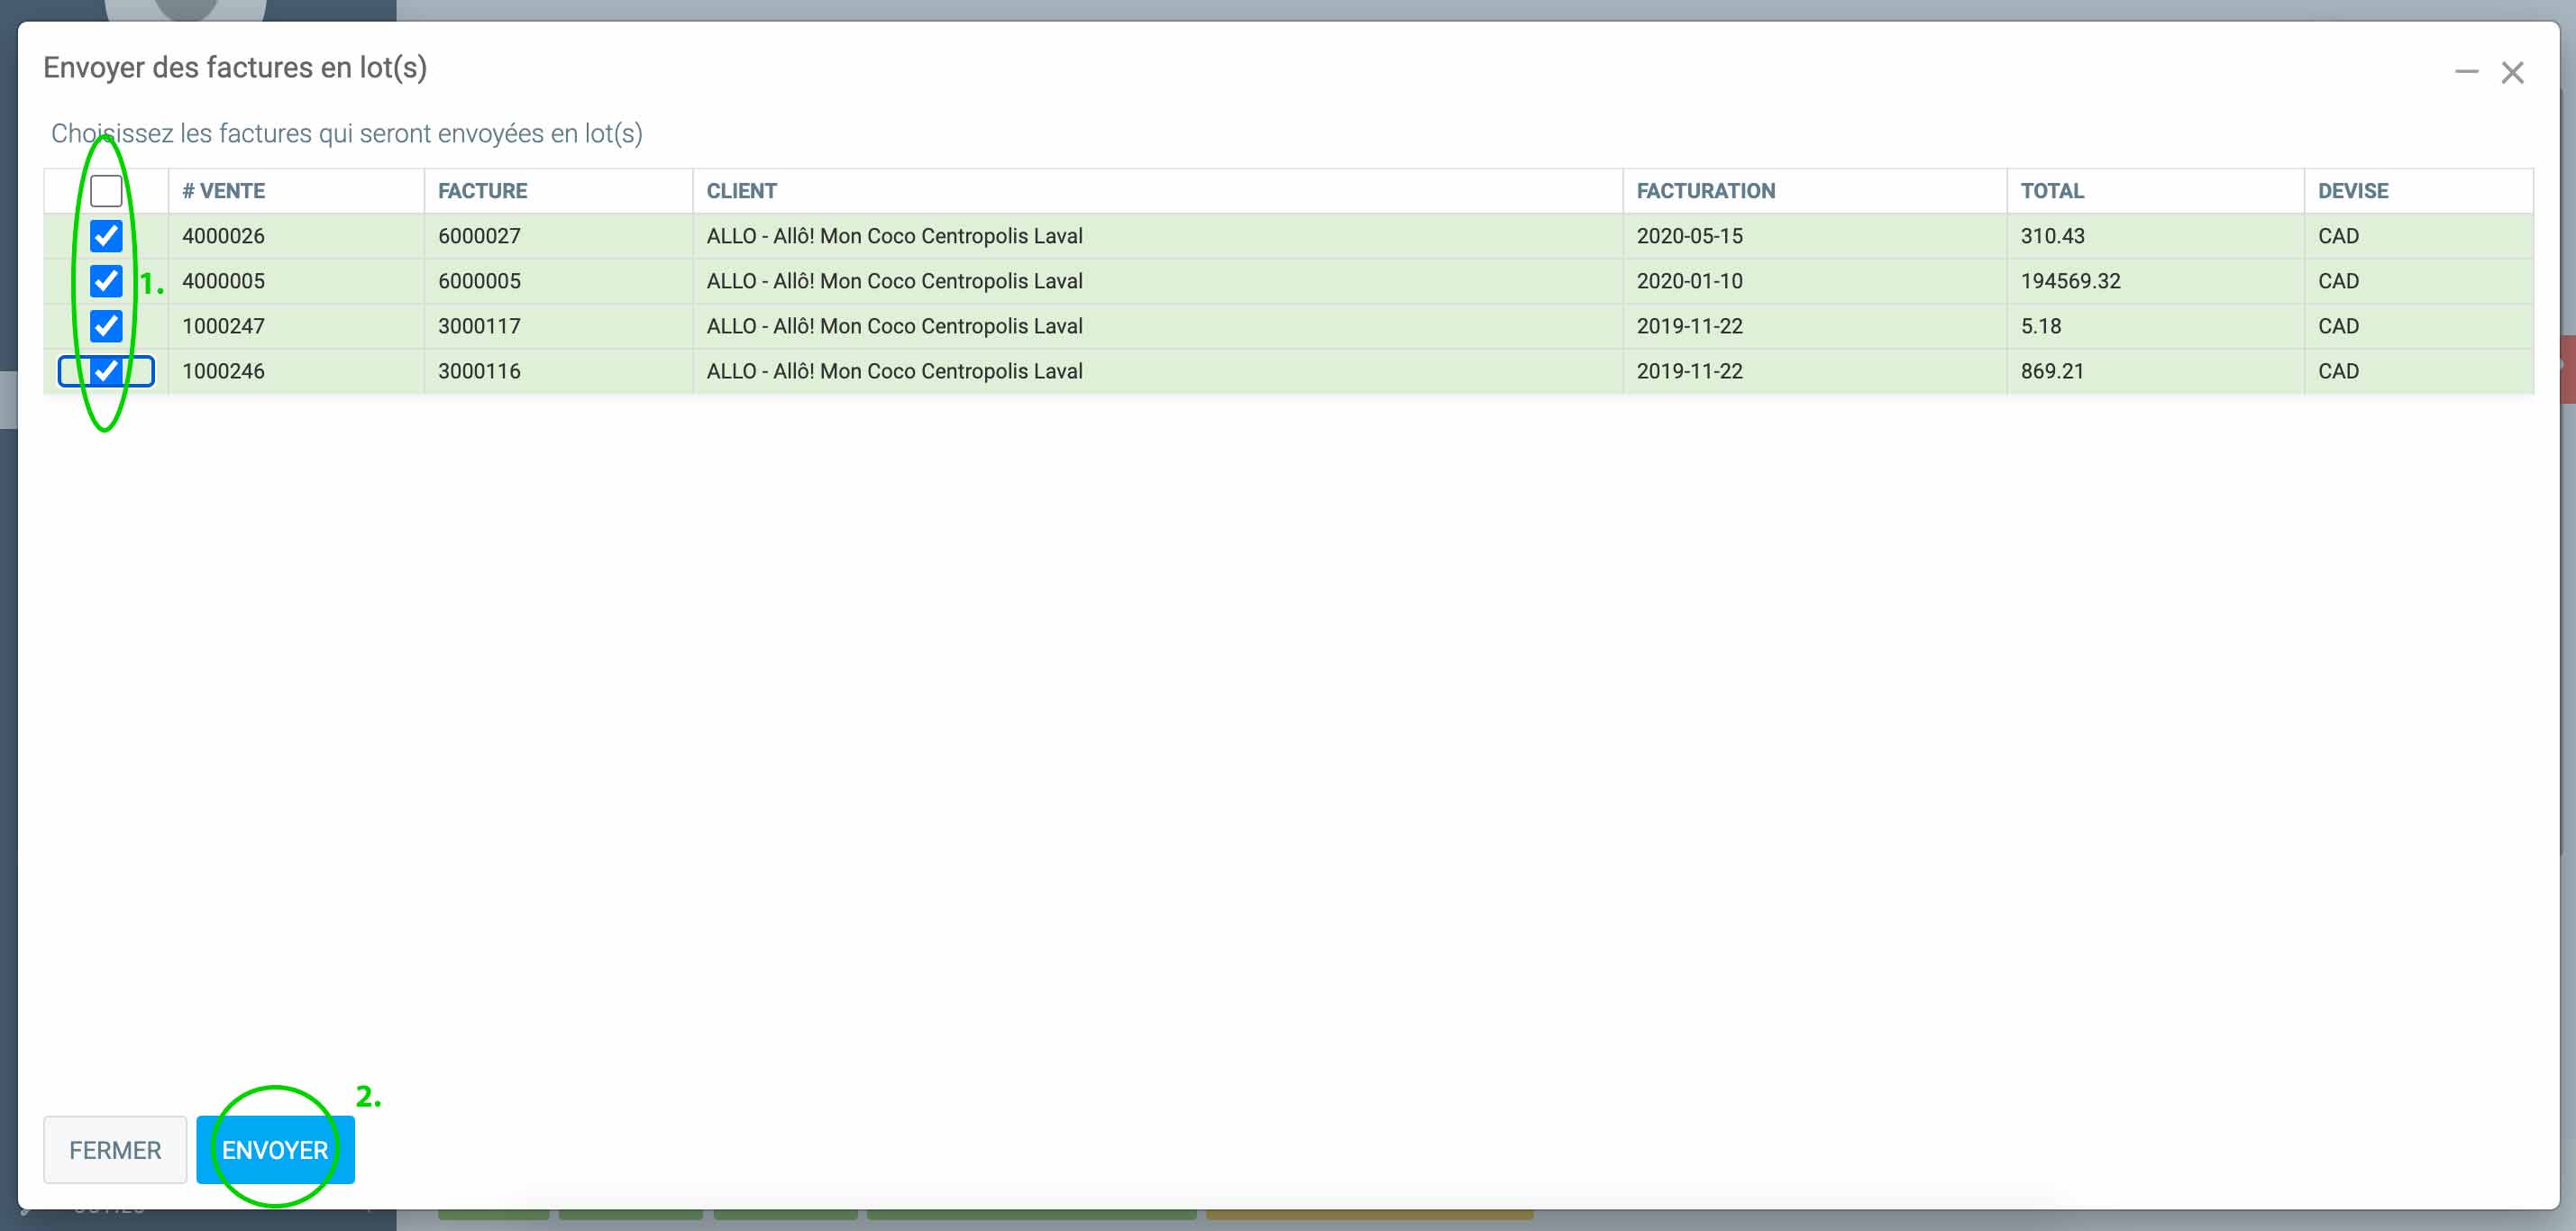Select the CAD currency cell for 6000005
Viewport: 2576px width, 1231px height.
point(2338,281)
